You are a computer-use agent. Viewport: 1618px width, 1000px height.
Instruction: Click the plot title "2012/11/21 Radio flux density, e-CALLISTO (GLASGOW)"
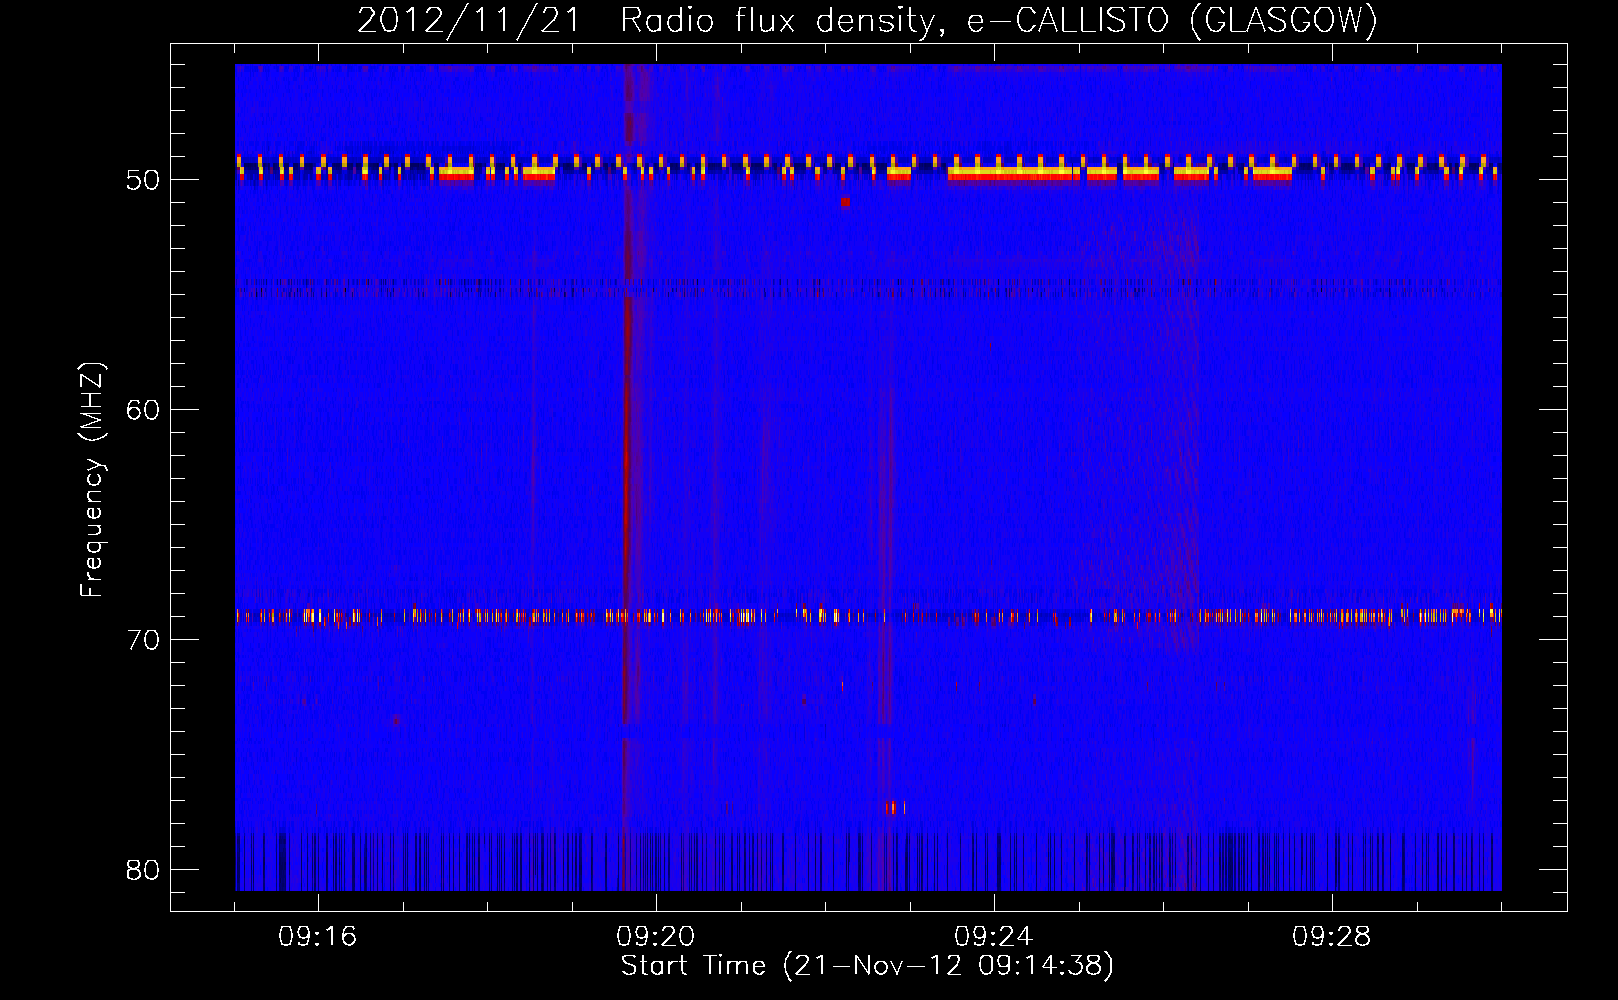[867, 20]
